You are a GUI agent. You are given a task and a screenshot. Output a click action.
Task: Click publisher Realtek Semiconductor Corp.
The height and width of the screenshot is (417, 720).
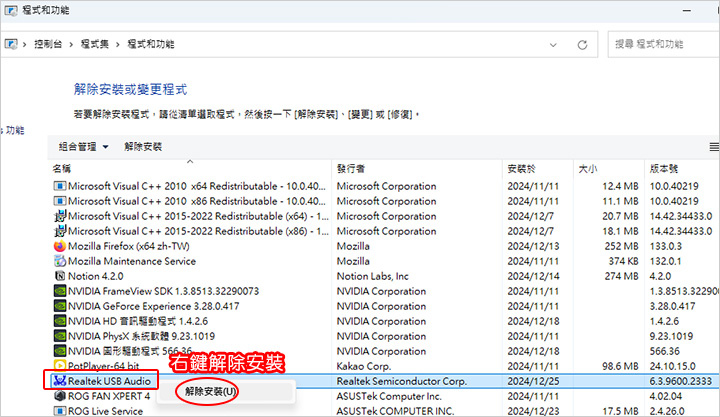[401, 381]
